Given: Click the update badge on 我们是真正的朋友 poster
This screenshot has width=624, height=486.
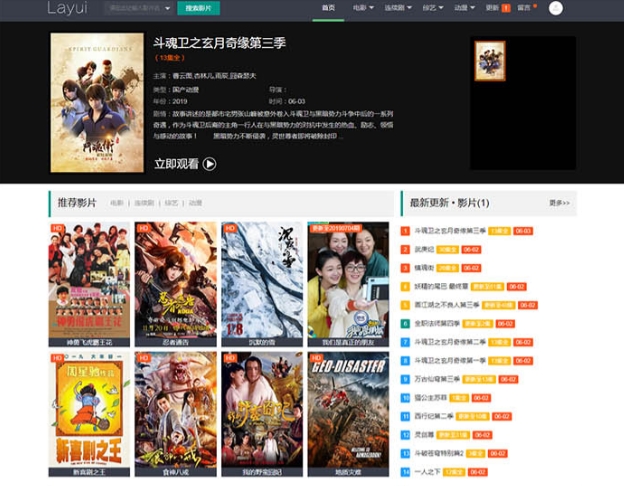Looking at the screenshot, I should [x=335, y=228].
